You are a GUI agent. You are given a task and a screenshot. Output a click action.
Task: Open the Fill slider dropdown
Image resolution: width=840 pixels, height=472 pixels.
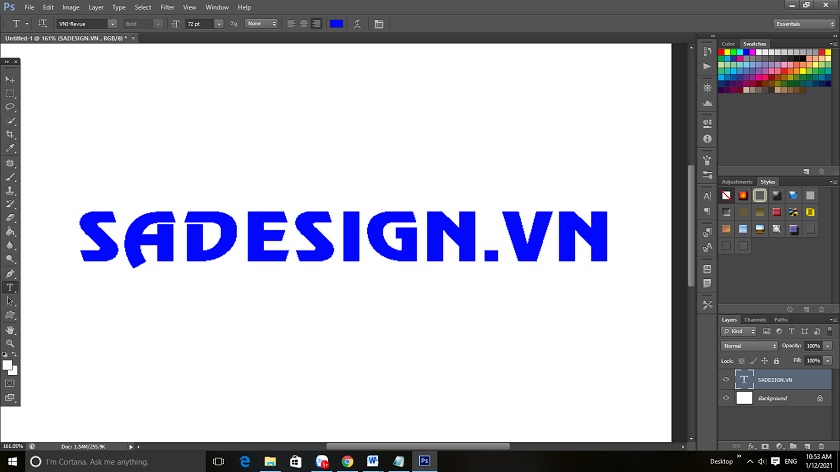click(x=828, y=361)
